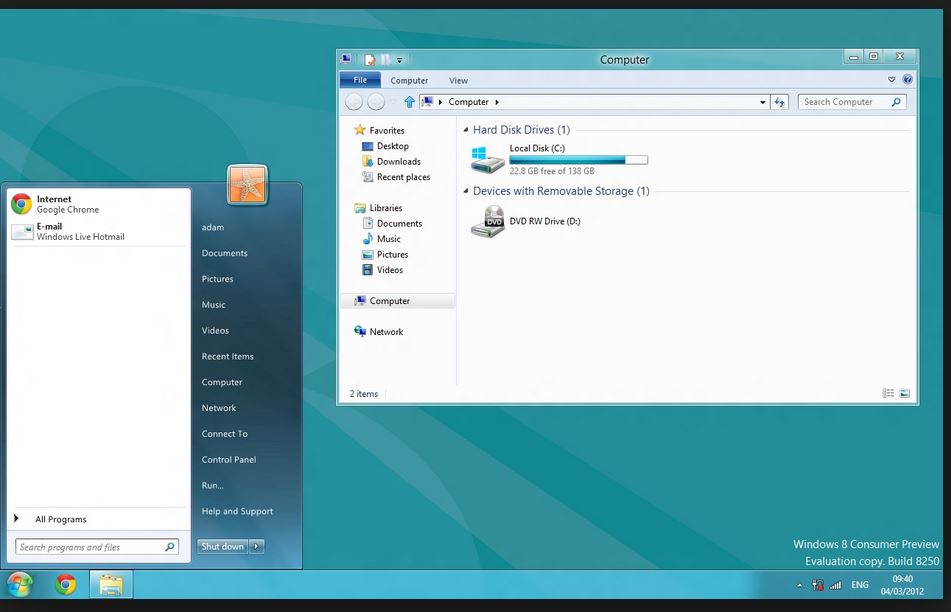Switch to Details view in status bar
The height and width of the screenshot is (612, 951).
[x=888, y=394]
